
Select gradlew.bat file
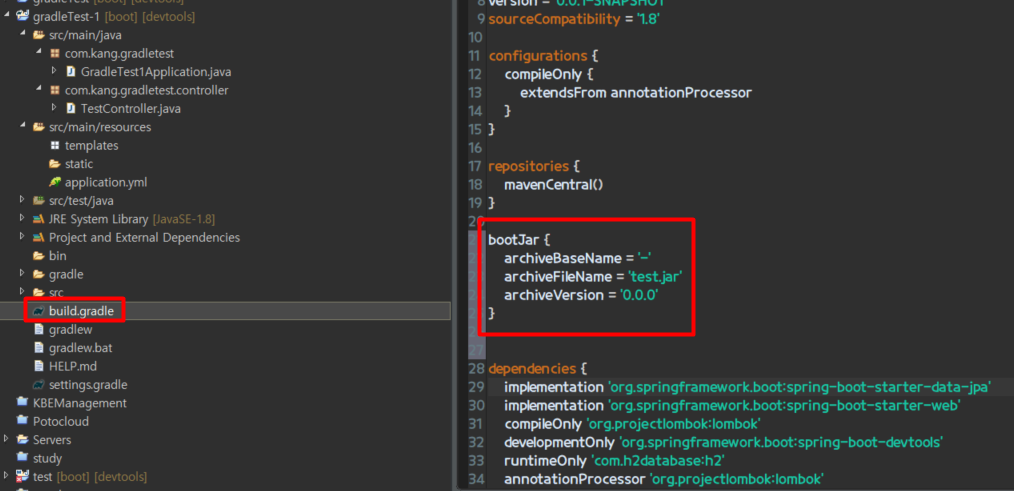[80, 348]
